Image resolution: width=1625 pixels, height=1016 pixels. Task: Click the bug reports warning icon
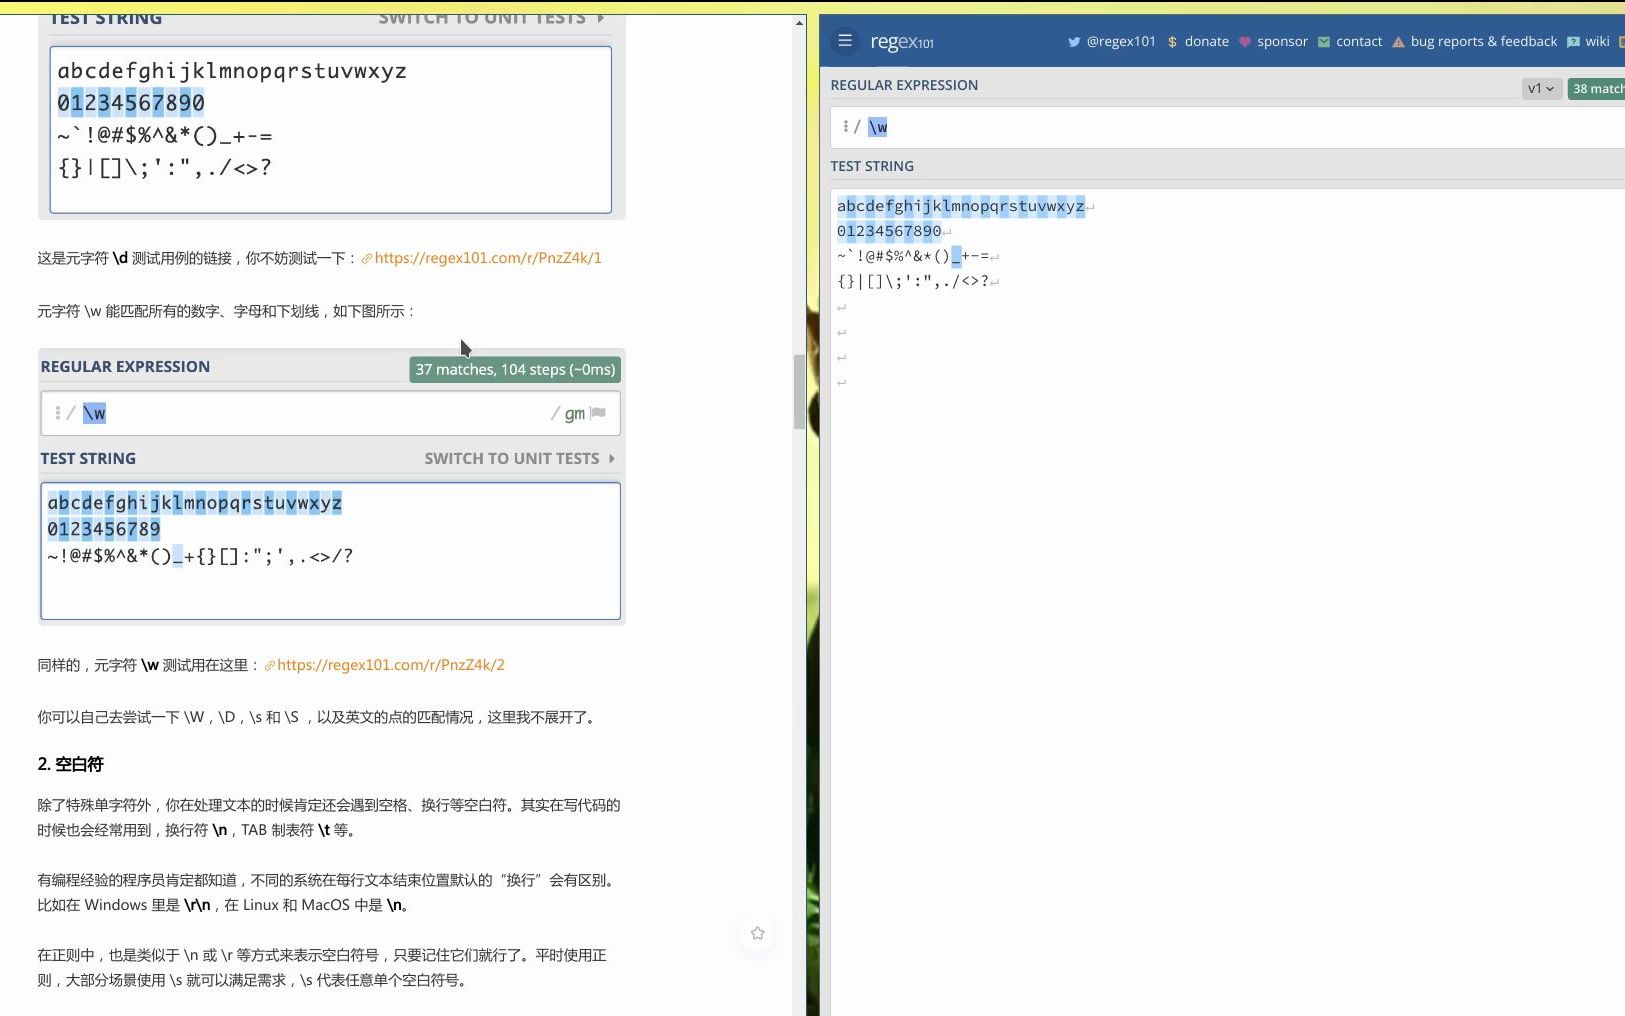[x=1398, y=42]
